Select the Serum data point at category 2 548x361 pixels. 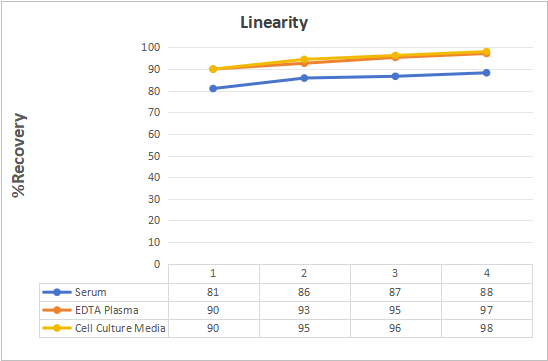tap(304, 78)
